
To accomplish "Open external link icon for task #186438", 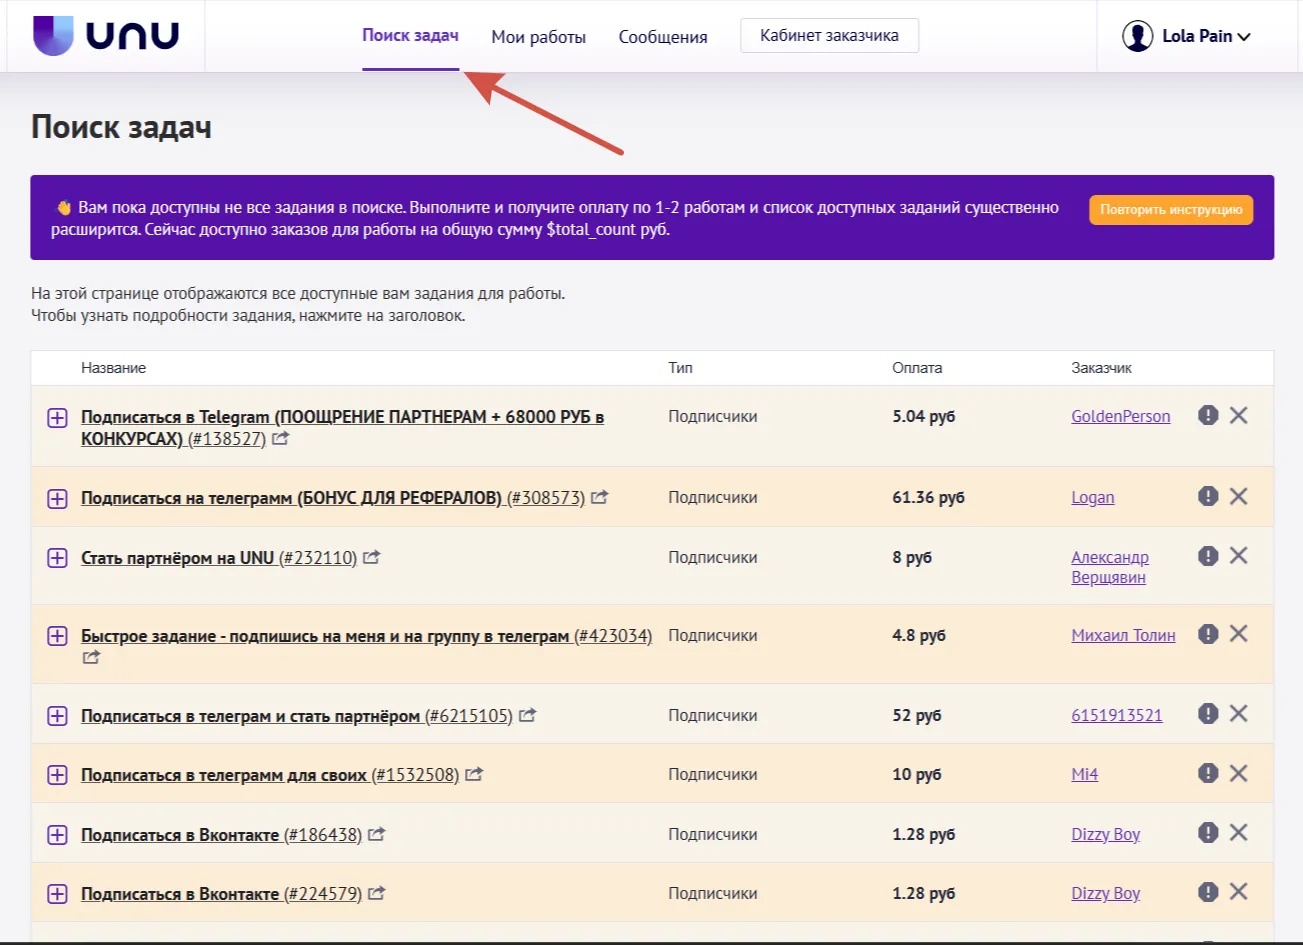I will (x=377, y=834).
